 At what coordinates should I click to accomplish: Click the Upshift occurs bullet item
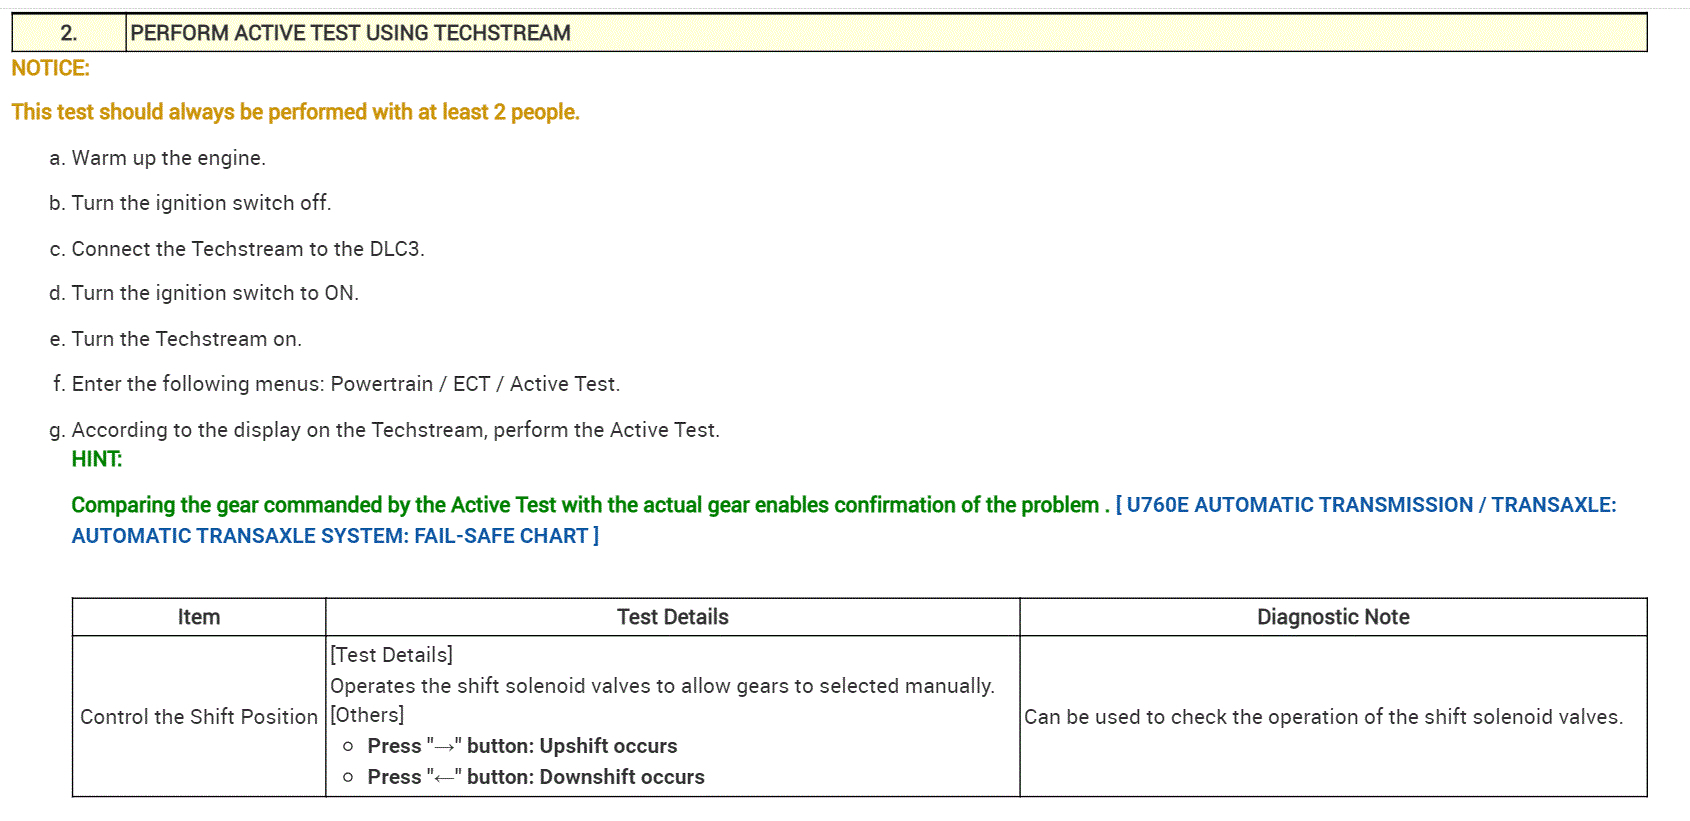coord(522,746)
